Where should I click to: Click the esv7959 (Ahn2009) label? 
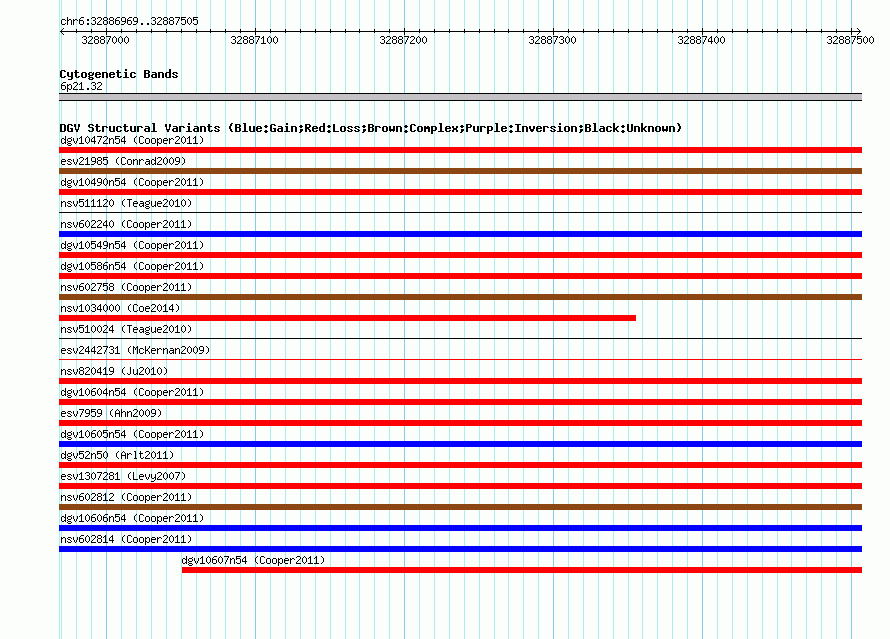(x=111, y=413)
